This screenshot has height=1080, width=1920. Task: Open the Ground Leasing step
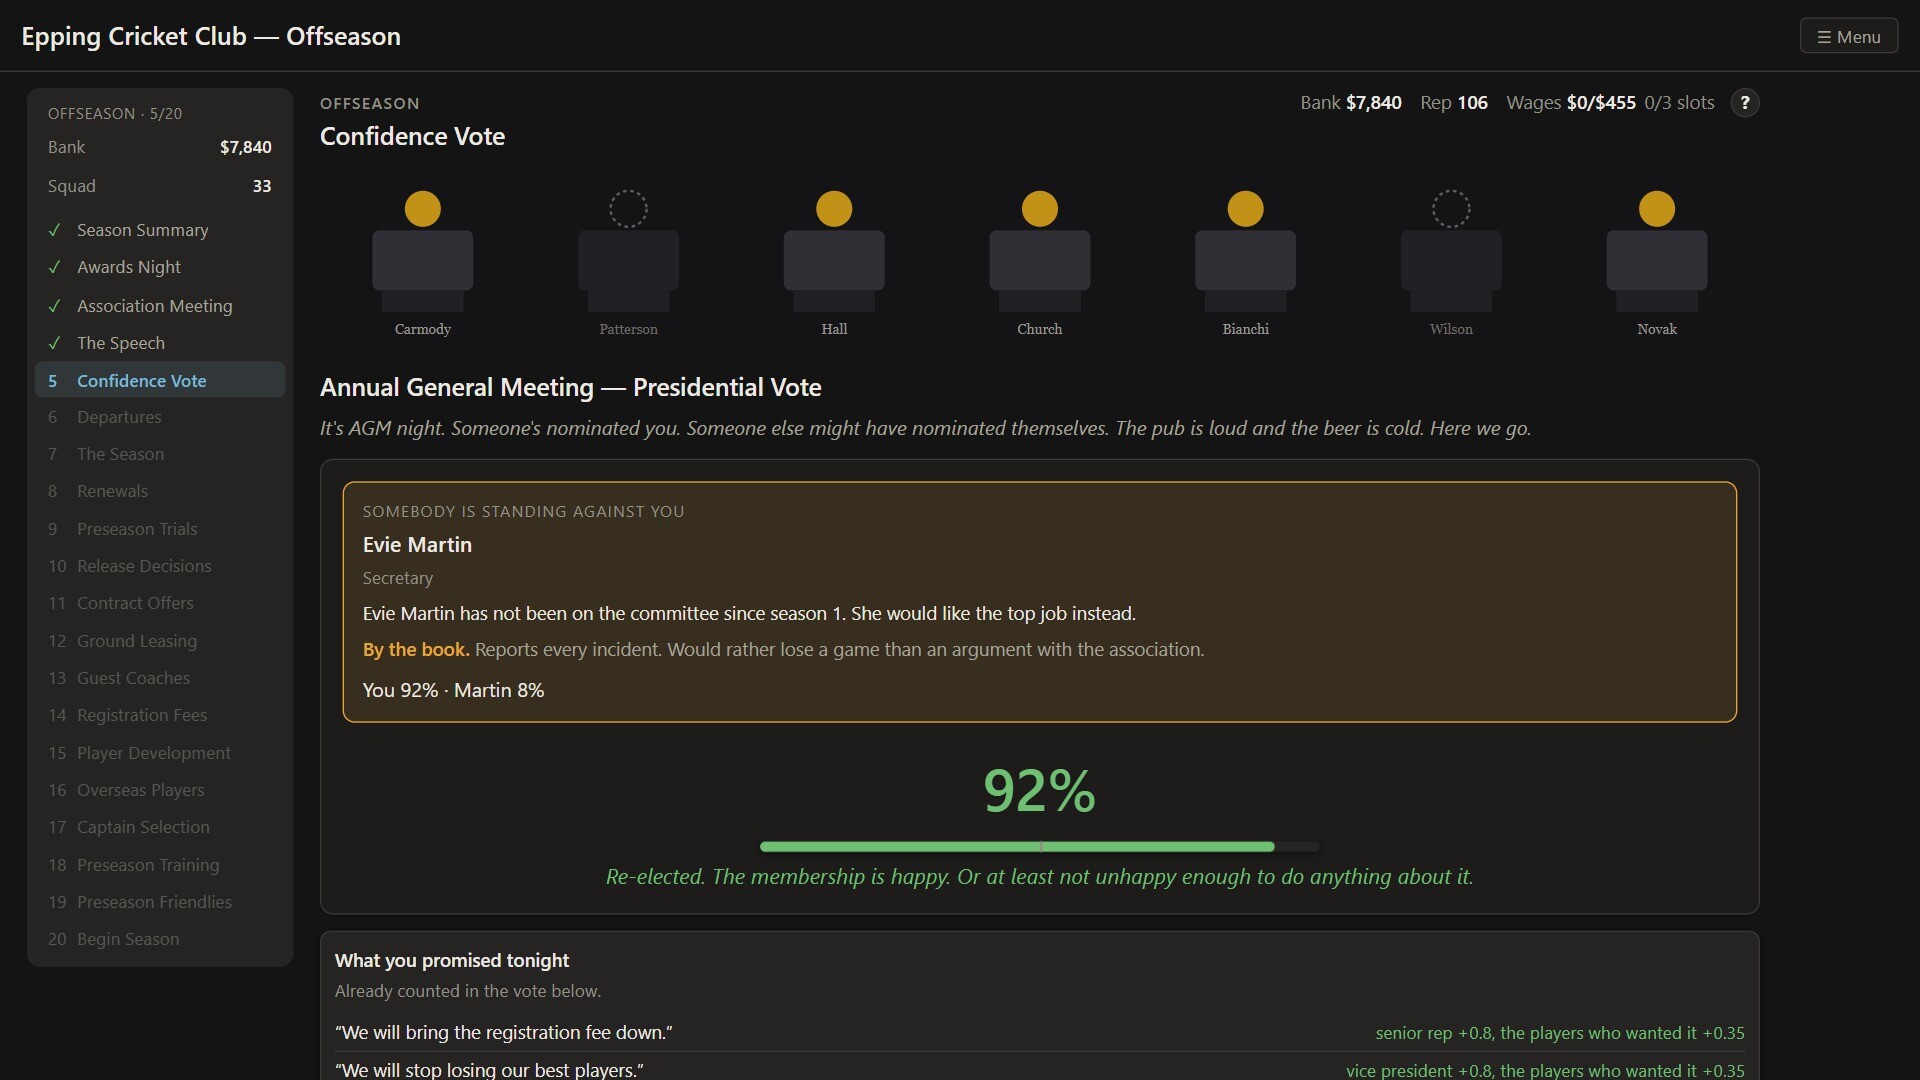pyautogui.click(x=160, y=641)
